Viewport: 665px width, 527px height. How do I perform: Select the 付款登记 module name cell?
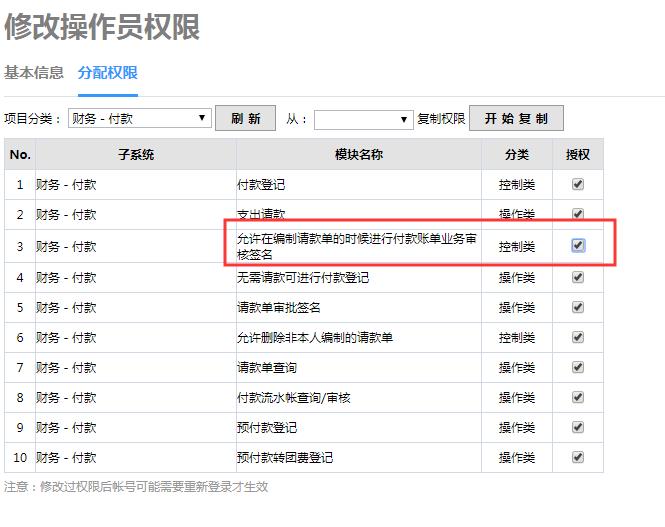click(x=359, y=185)
